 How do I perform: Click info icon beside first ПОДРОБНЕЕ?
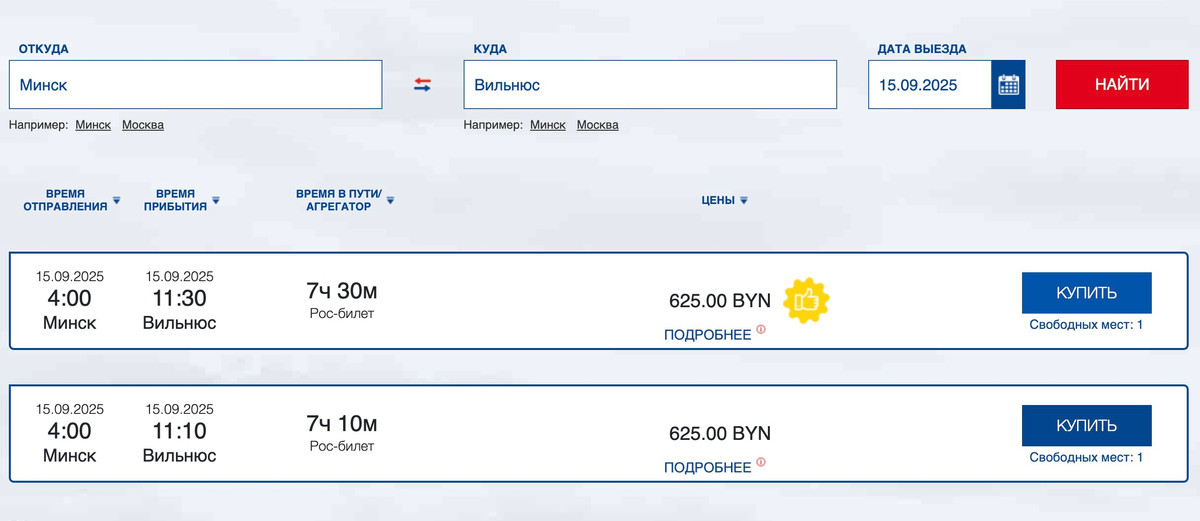(x=761, y=329)
